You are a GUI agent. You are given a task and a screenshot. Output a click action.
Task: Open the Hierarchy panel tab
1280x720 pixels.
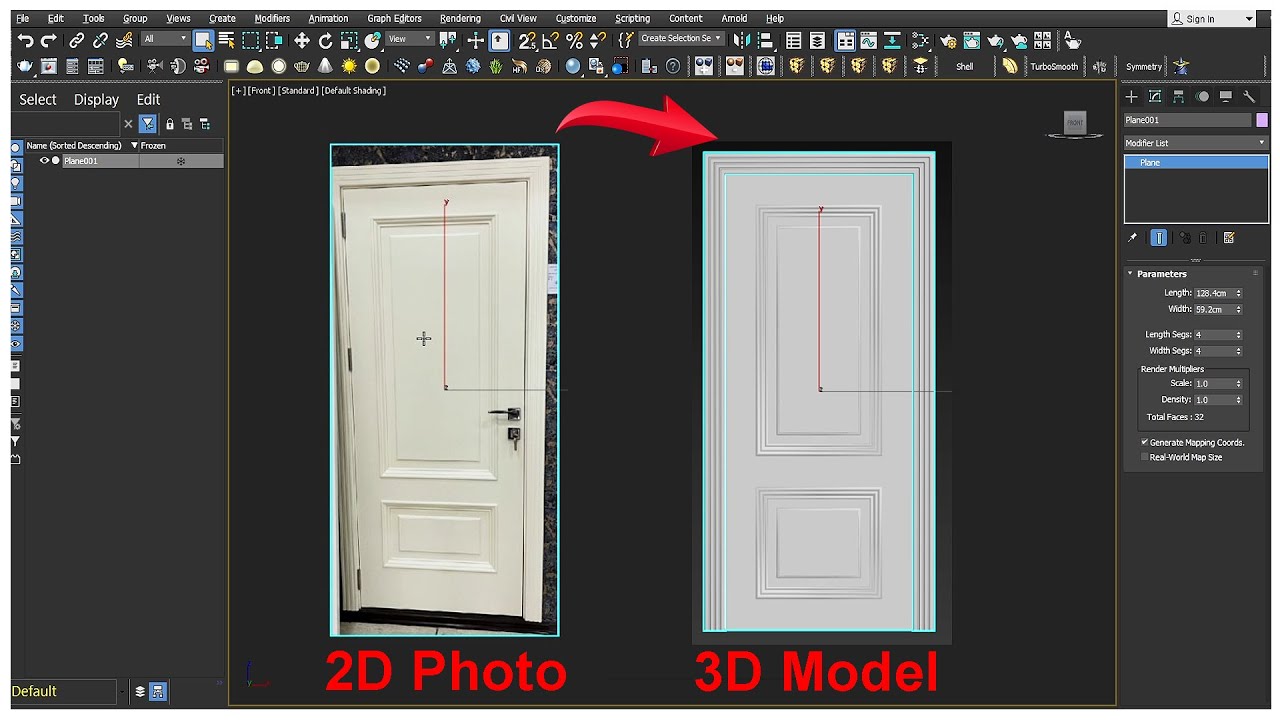tap(1178, 96)
